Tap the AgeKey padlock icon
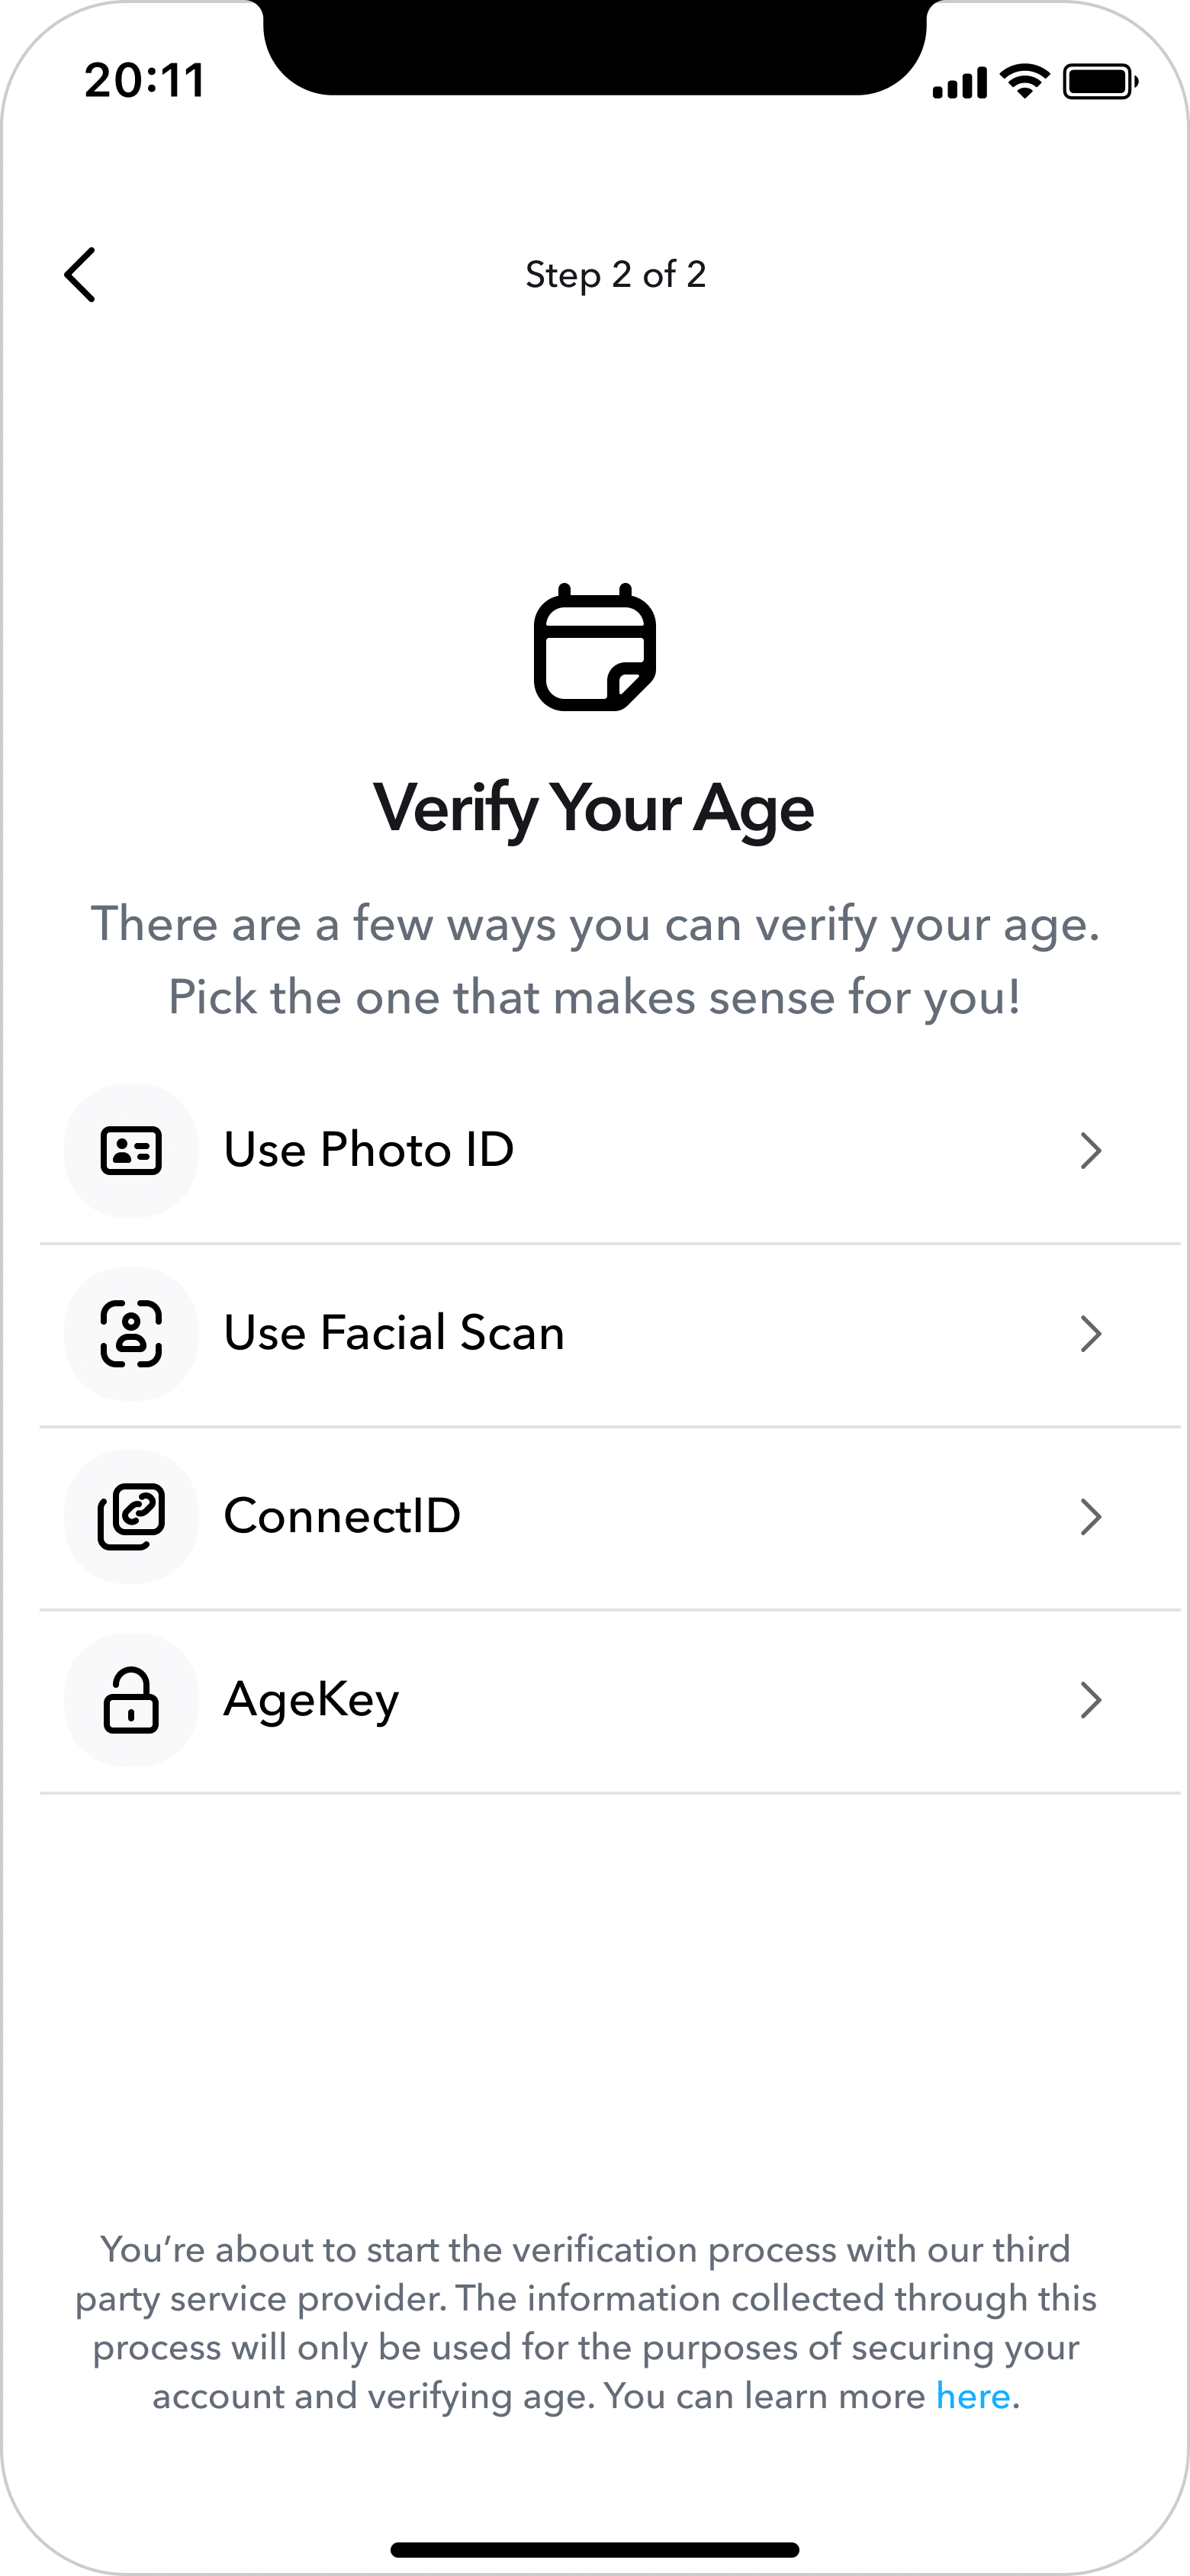The height and width of the screenshot is (2576, 1190). (x=131, y=1699)
